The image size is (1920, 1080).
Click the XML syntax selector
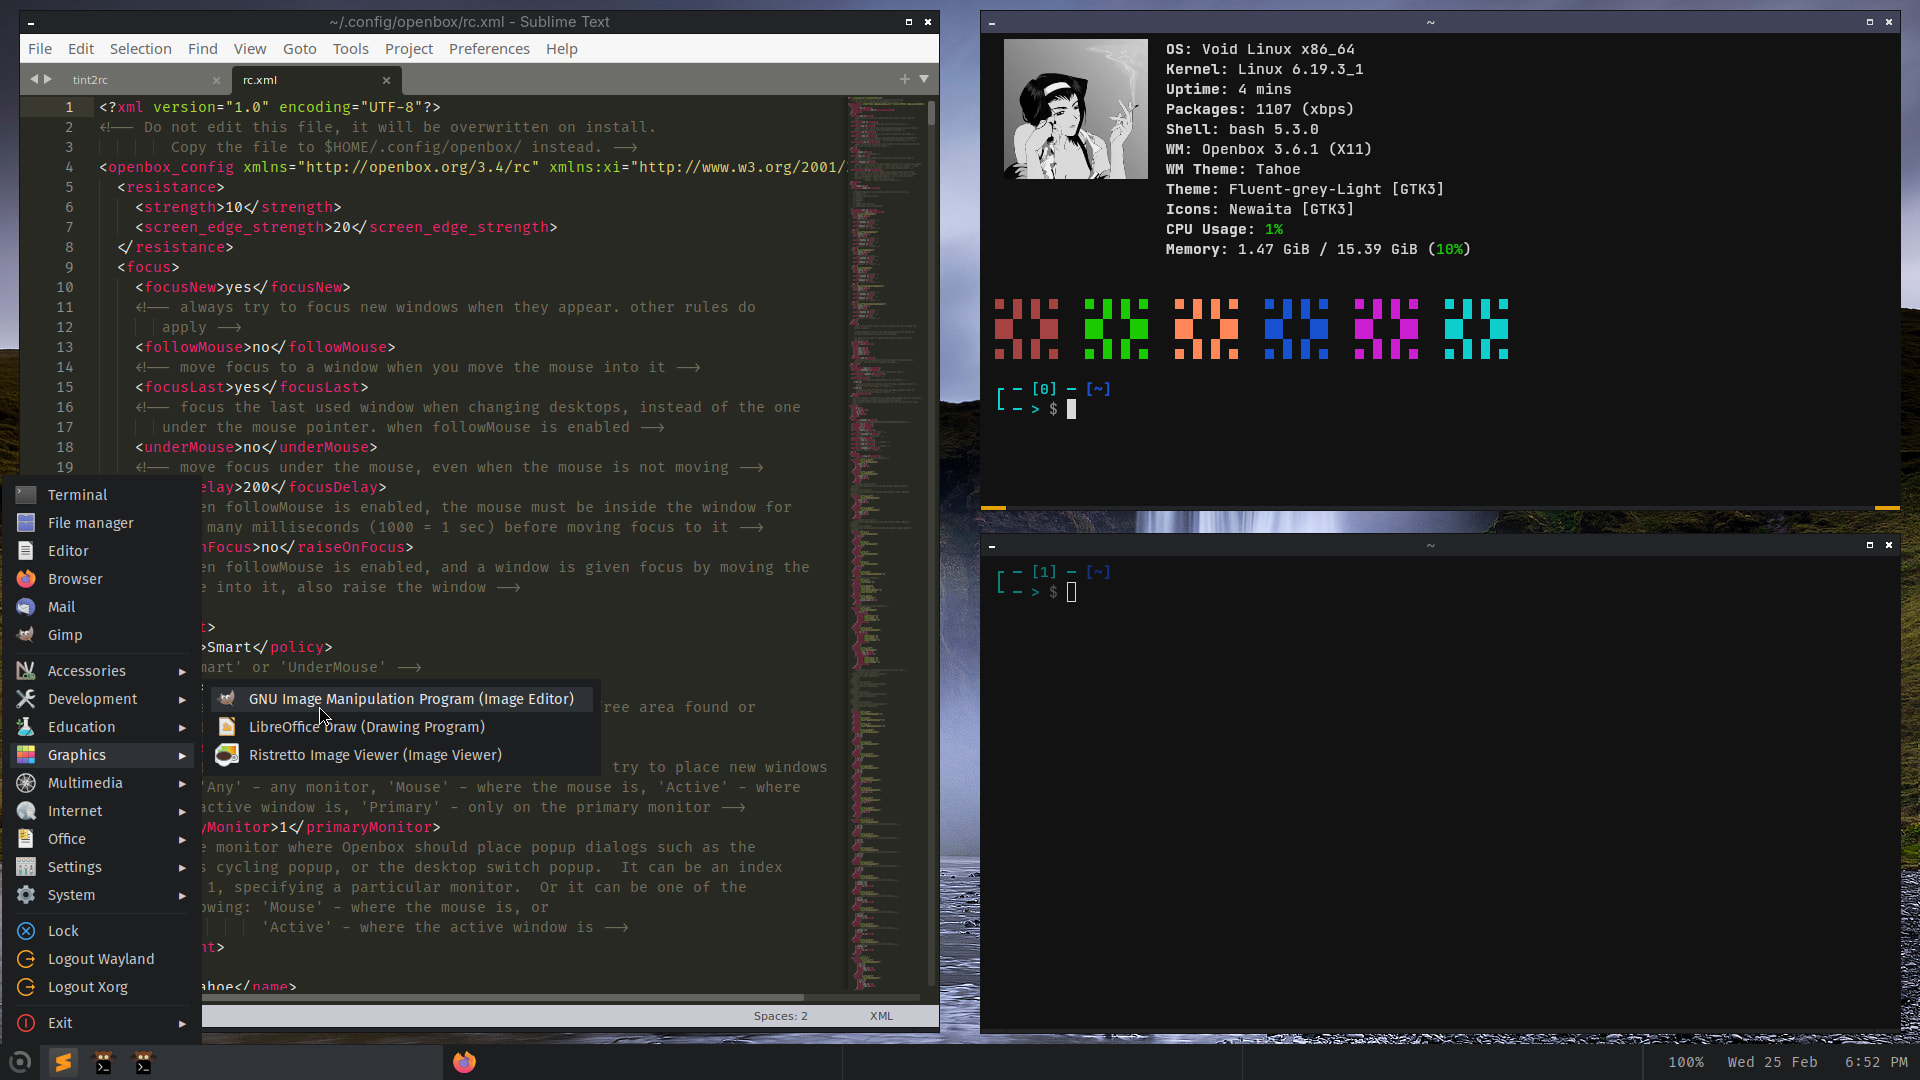pos(881,1016)
